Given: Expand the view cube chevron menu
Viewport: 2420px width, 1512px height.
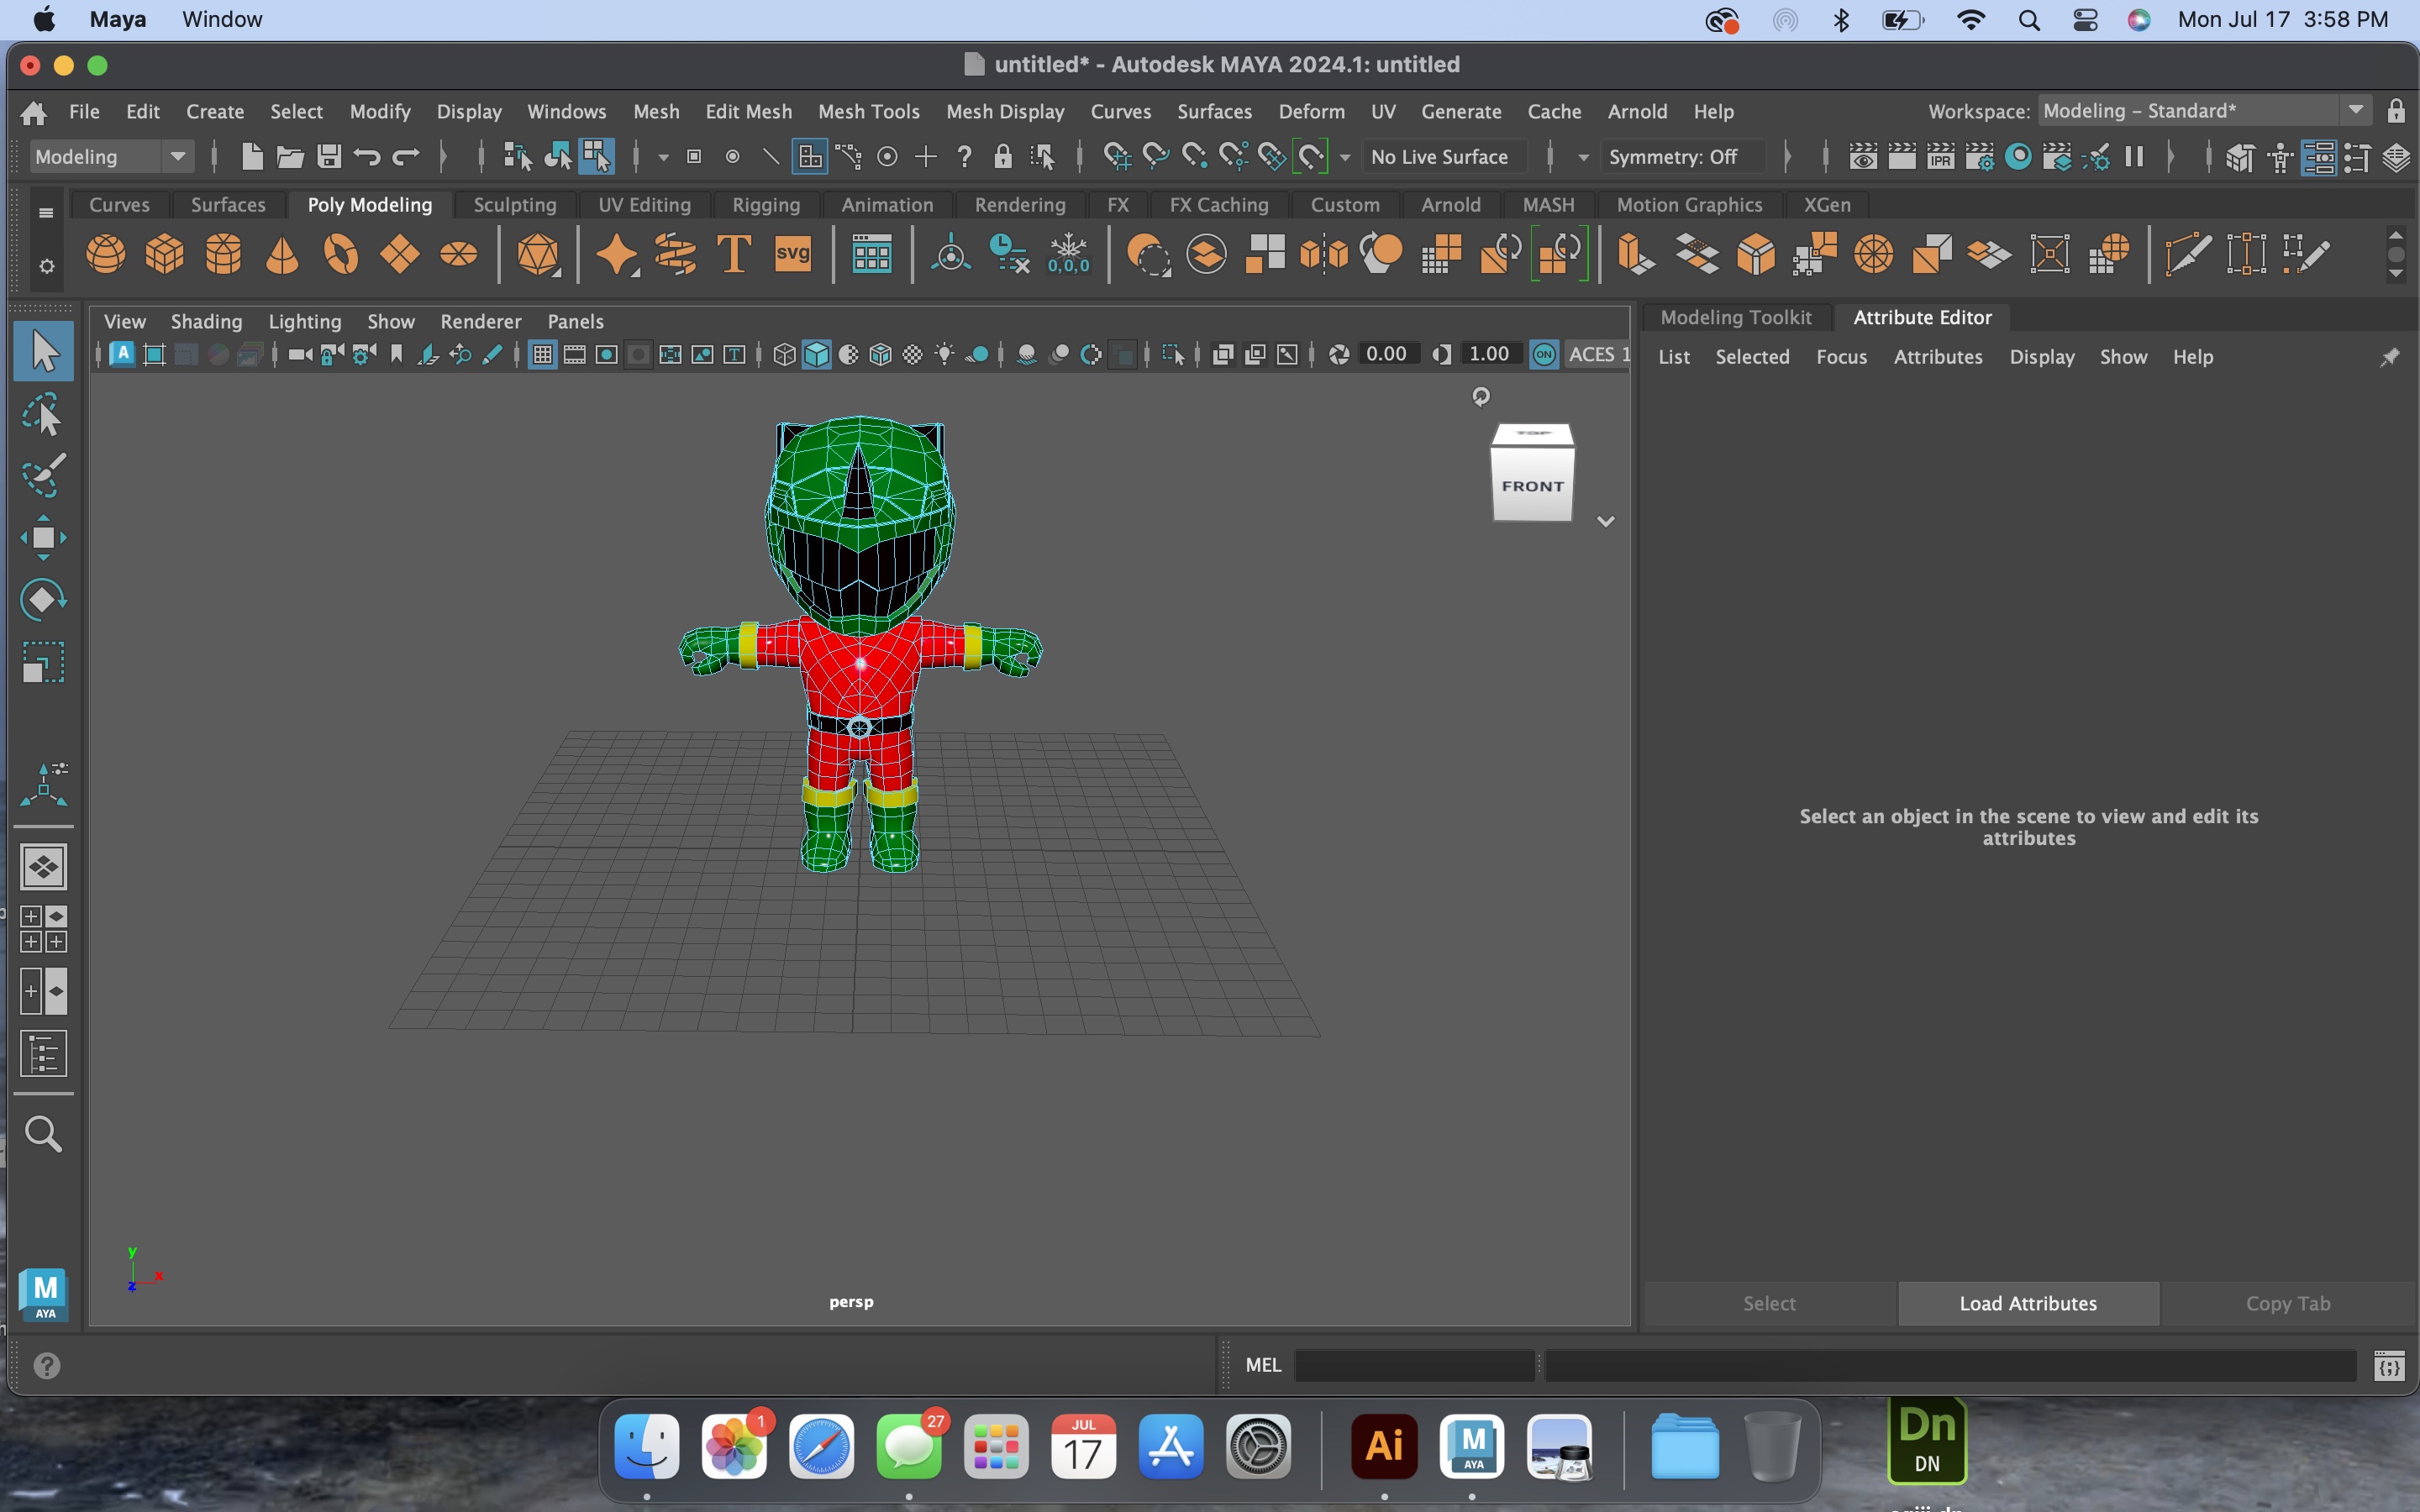Looking at the screenshot, I should 1606,521.
